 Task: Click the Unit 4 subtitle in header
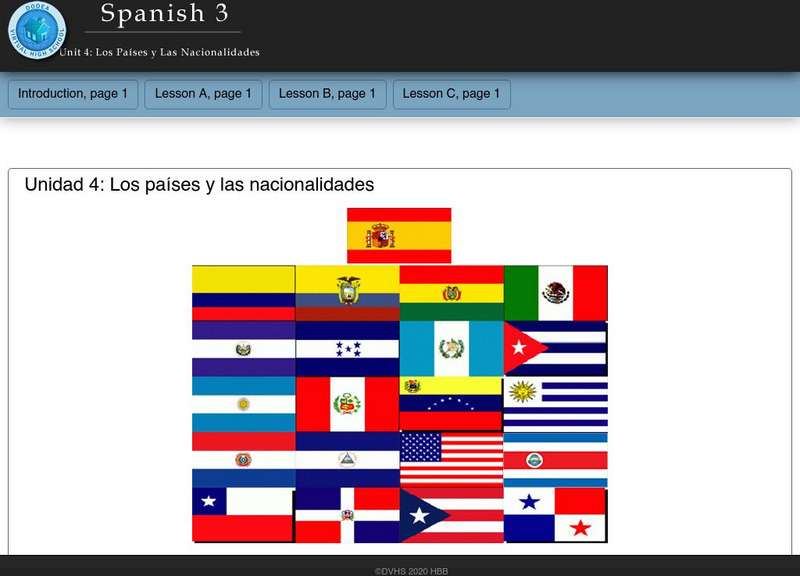click(x=159, y=52)
